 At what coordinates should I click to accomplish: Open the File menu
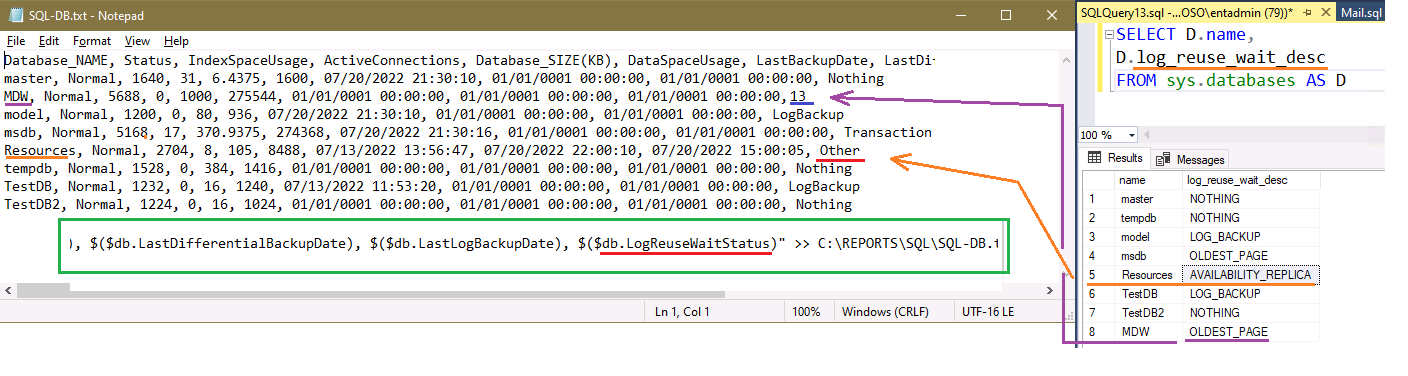coord(16,41)
